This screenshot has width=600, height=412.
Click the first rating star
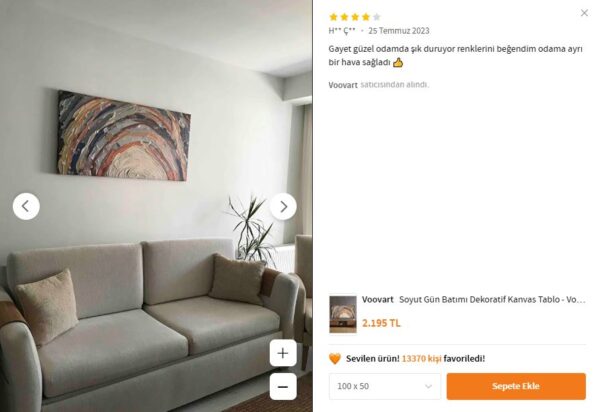click(x=333, y=17)
